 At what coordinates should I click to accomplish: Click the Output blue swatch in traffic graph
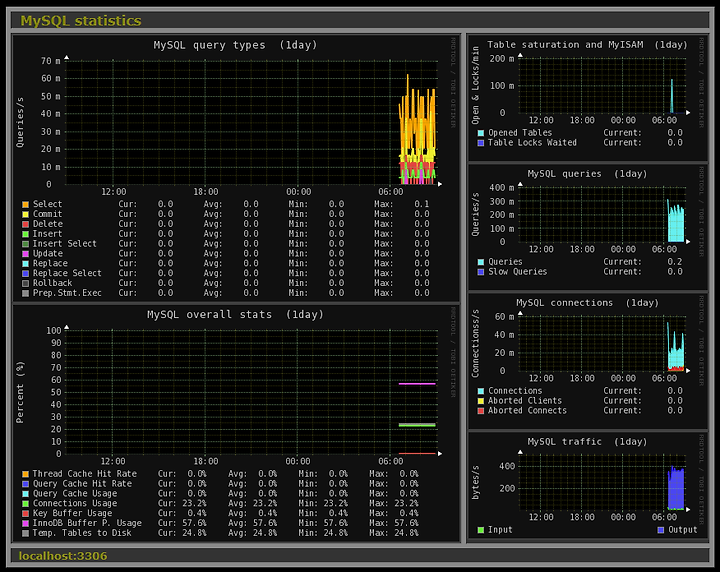pos(661,530)
